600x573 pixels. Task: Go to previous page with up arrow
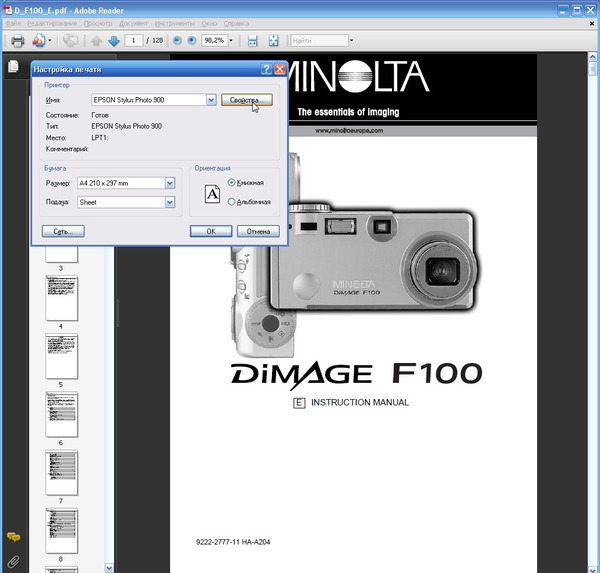[96, 41]
